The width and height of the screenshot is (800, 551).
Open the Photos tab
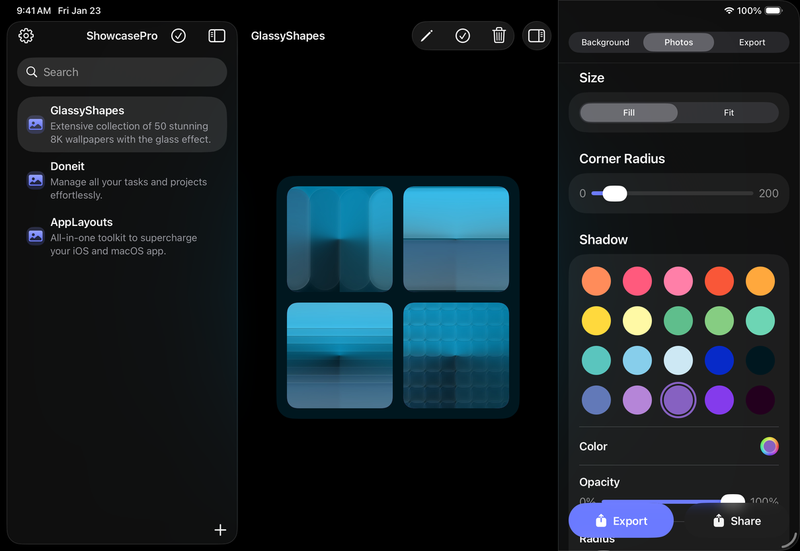coord(679,43)
